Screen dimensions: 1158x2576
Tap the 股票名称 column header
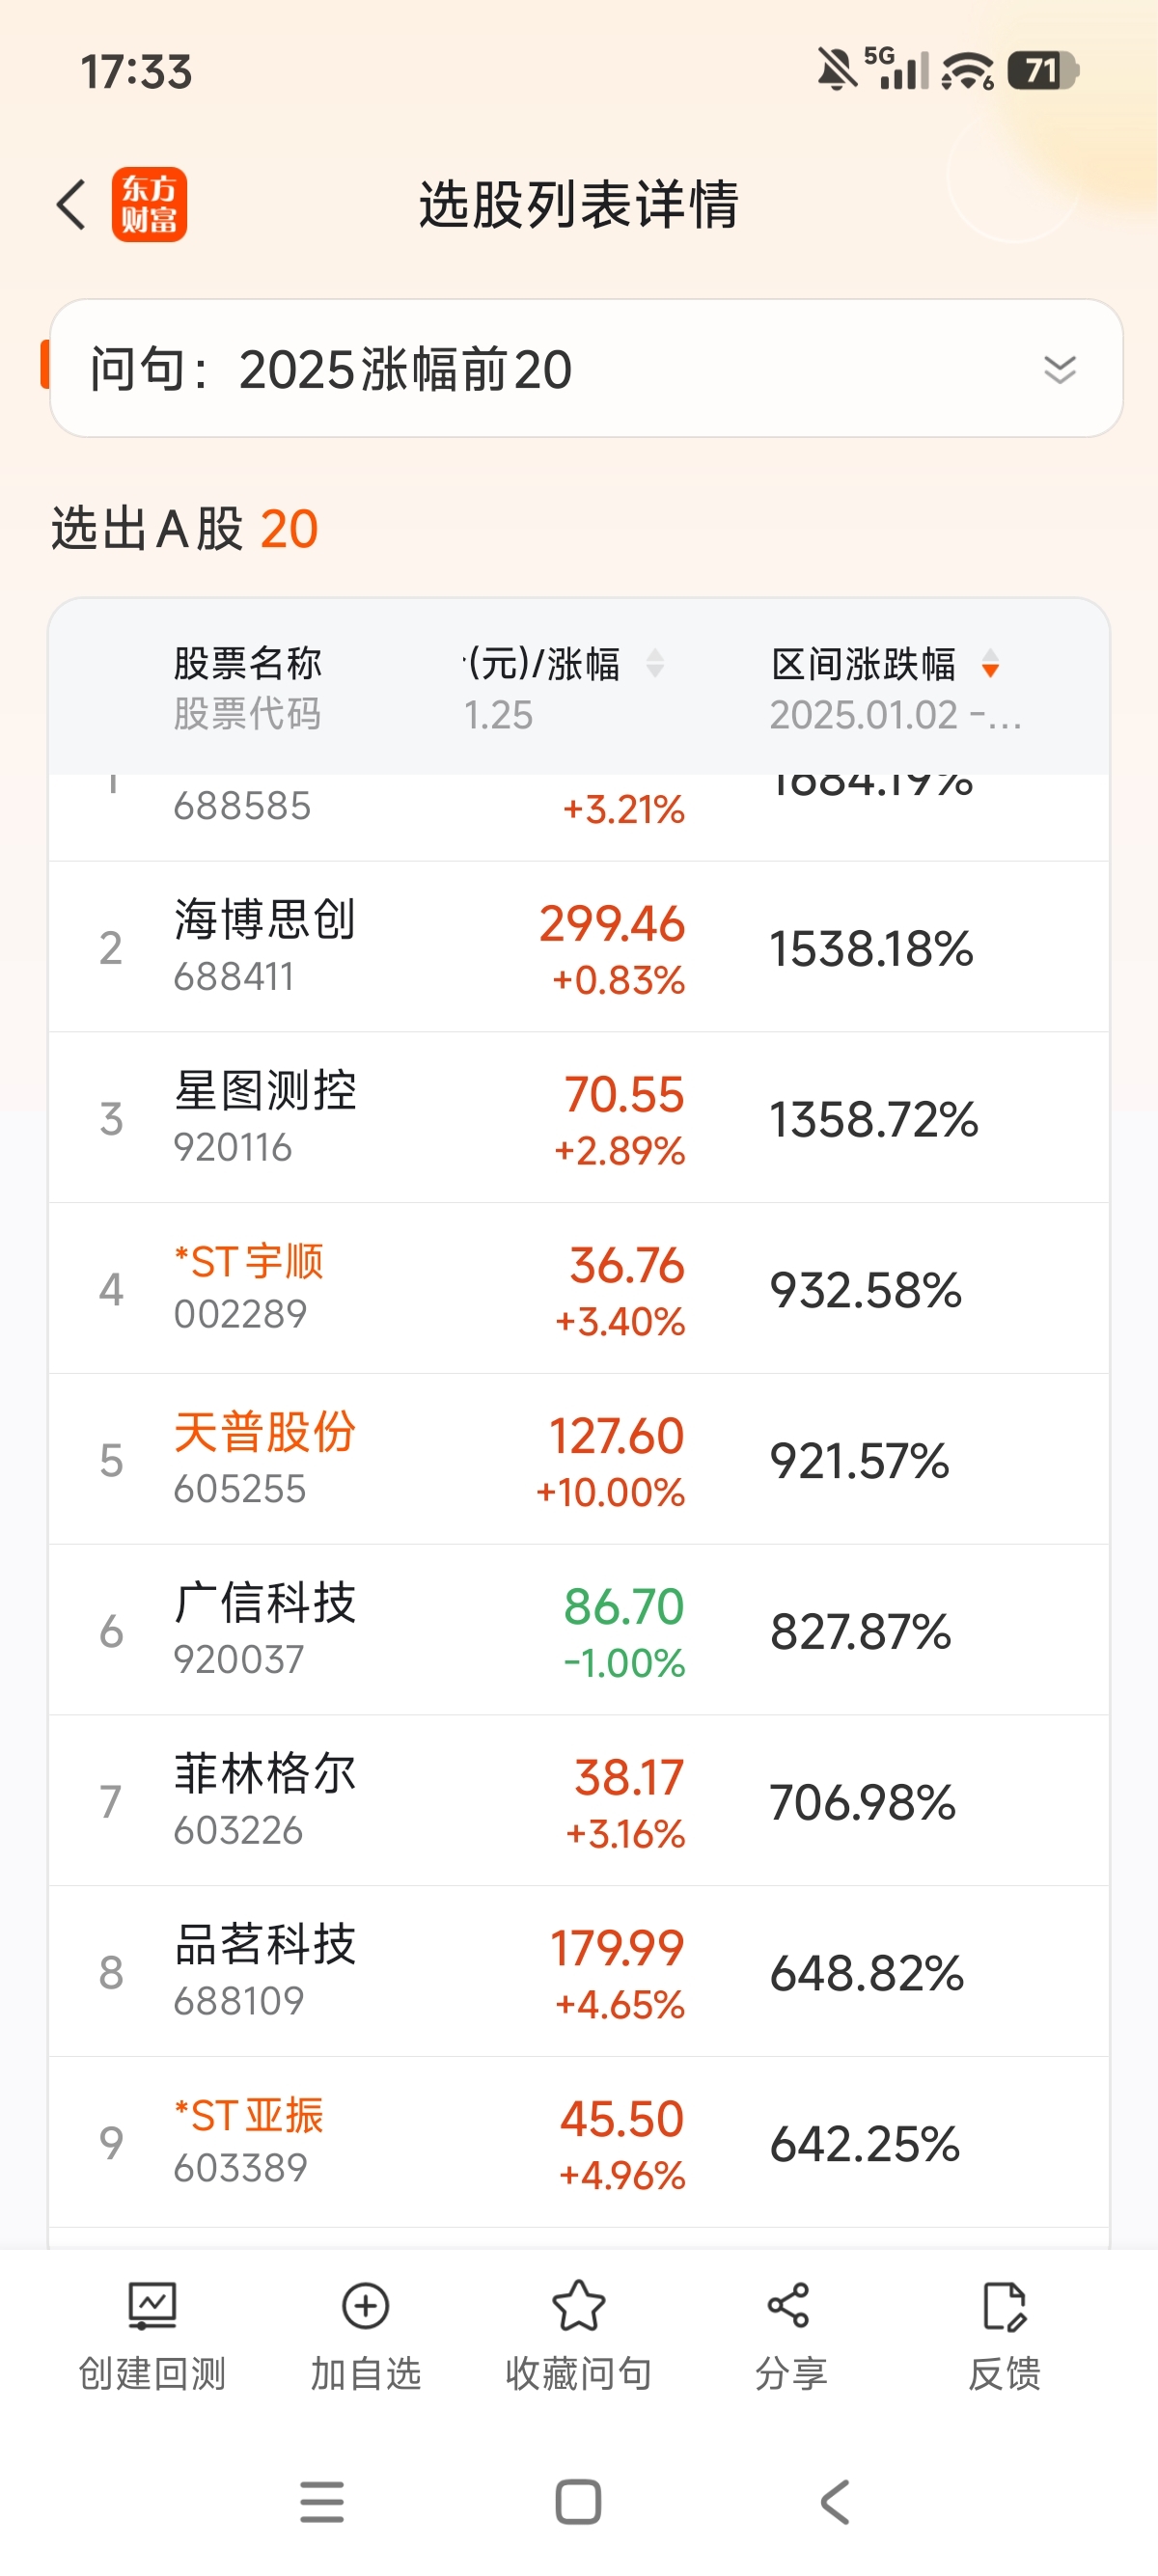(247, 663)
